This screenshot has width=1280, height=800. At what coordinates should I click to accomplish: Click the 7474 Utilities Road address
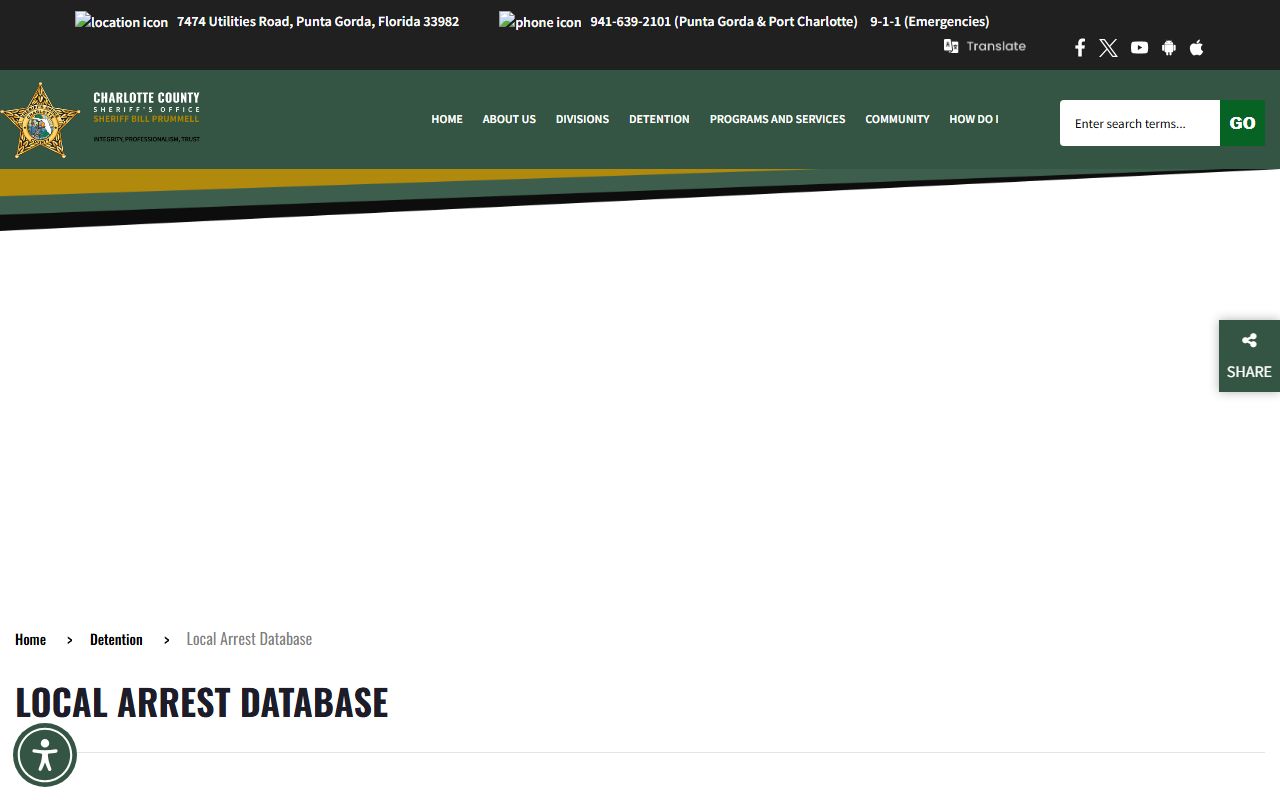(318, 21)
